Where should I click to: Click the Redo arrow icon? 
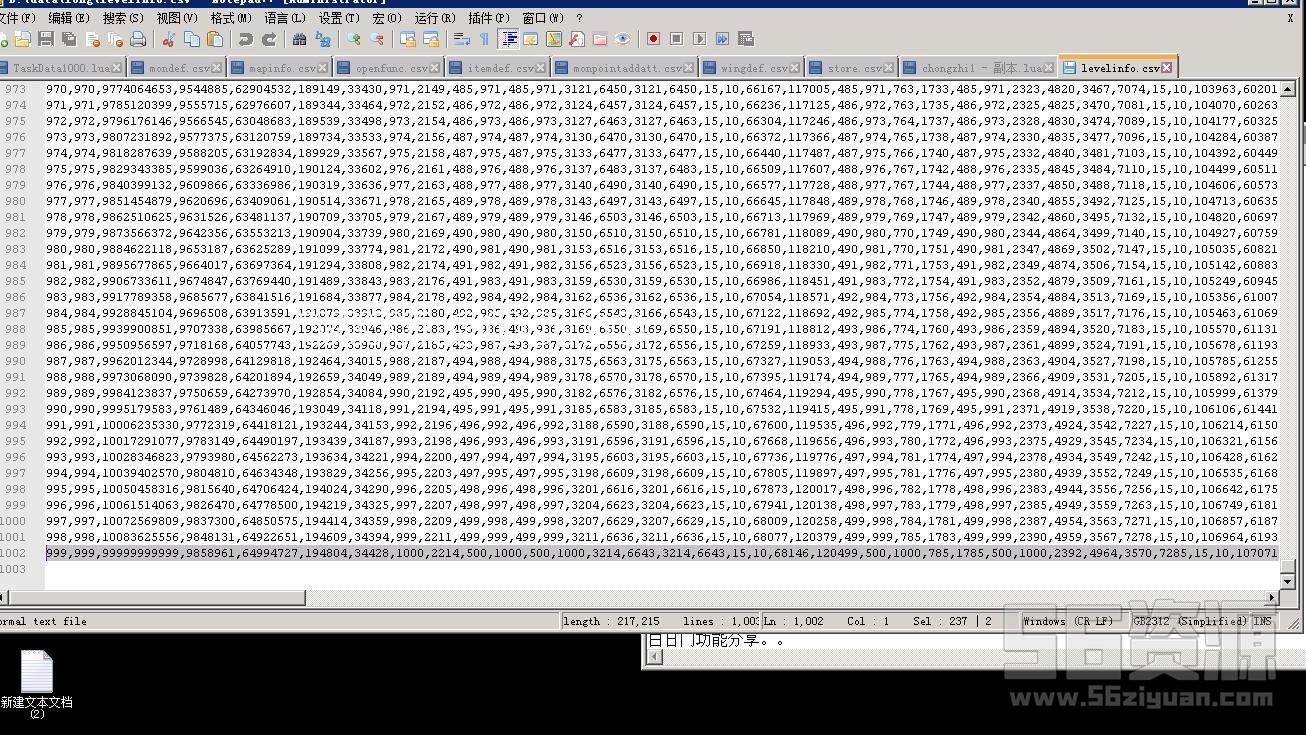[268, 39]
